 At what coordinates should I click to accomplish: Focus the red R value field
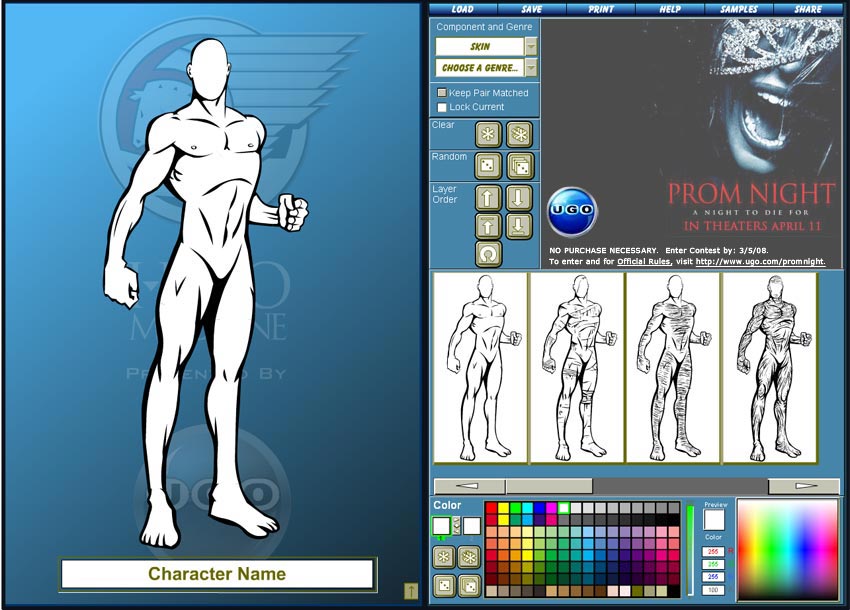pos(713,551)
